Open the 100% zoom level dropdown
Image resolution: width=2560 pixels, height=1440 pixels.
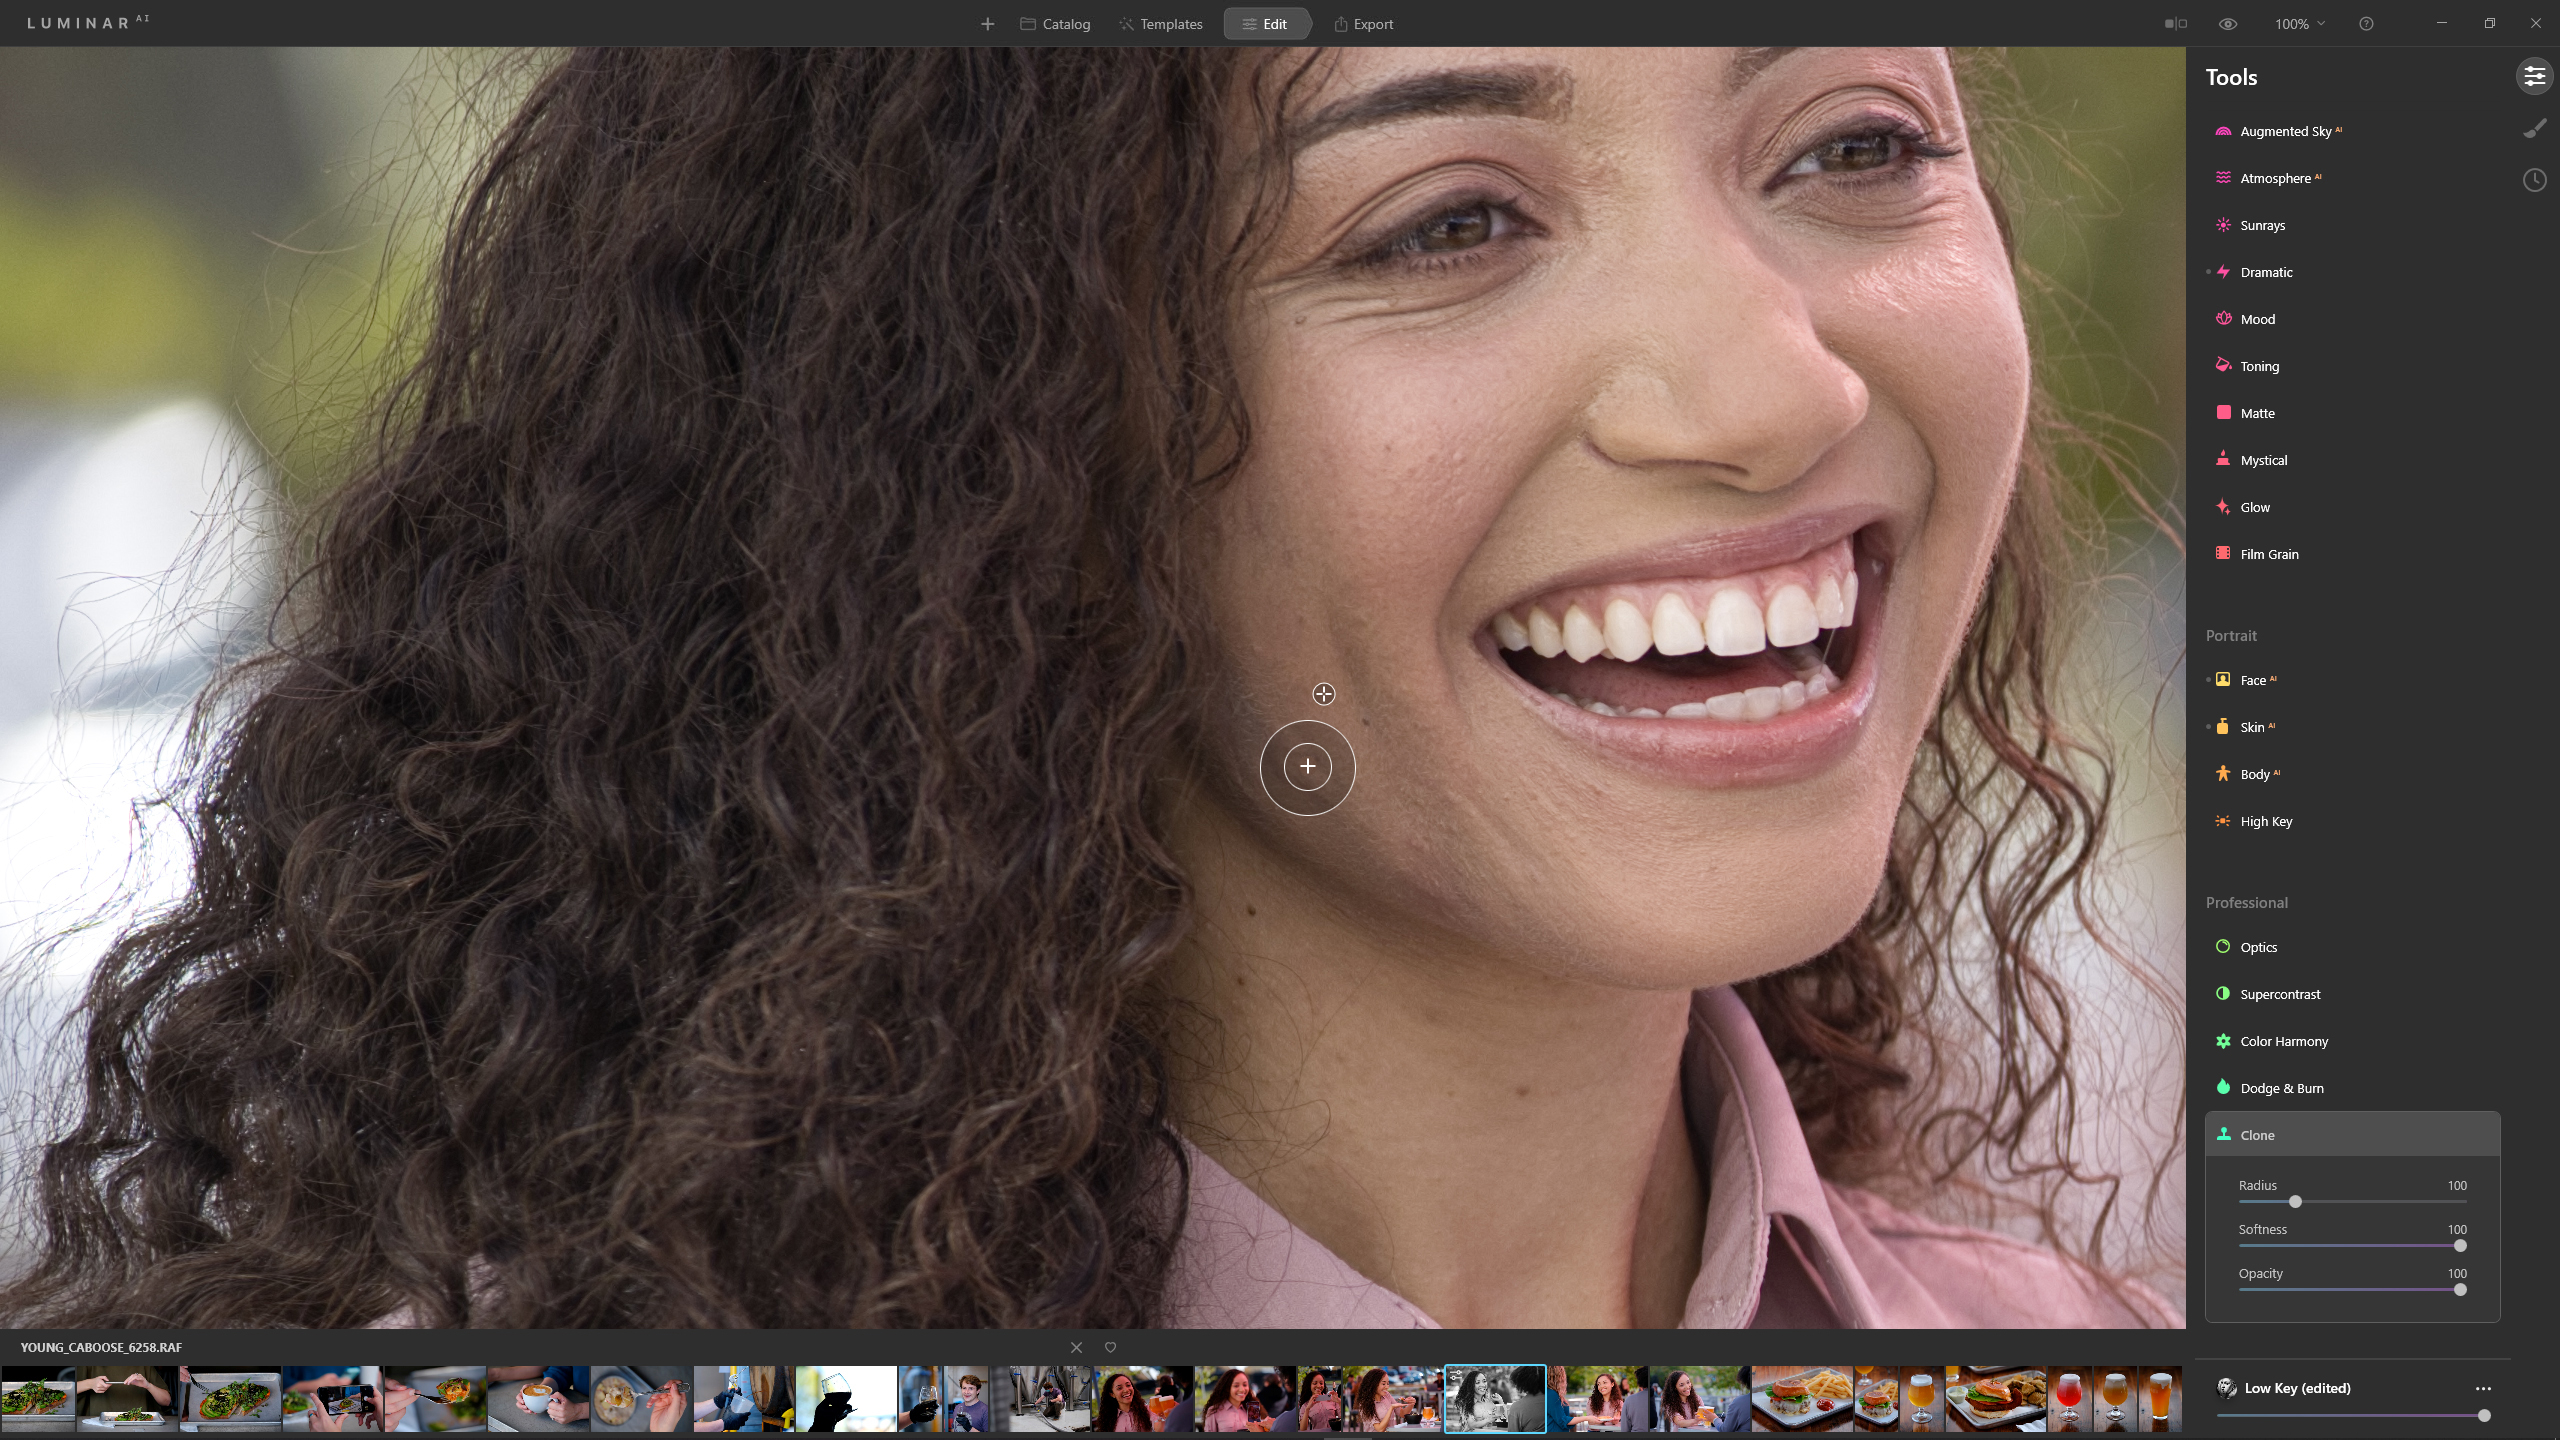tap(2300, 24)
